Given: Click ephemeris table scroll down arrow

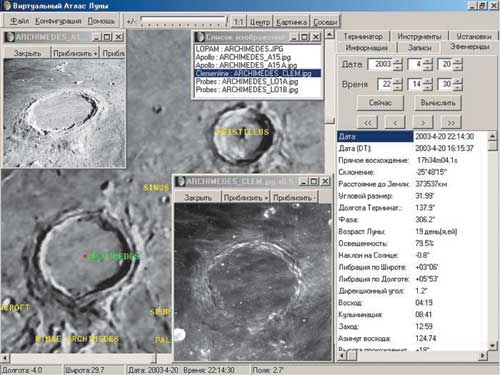Looking at the screenshot, I should [493, 346].
